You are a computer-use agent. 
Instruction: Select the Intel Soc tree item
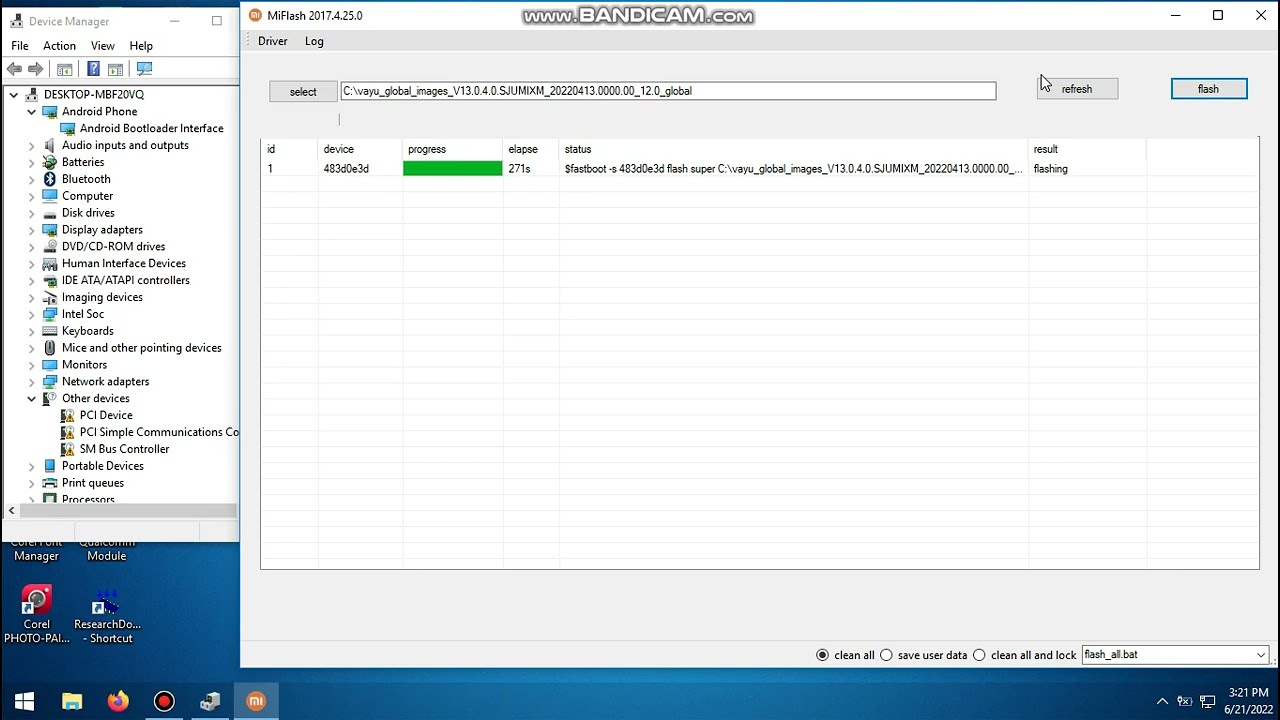pos(83,314)
